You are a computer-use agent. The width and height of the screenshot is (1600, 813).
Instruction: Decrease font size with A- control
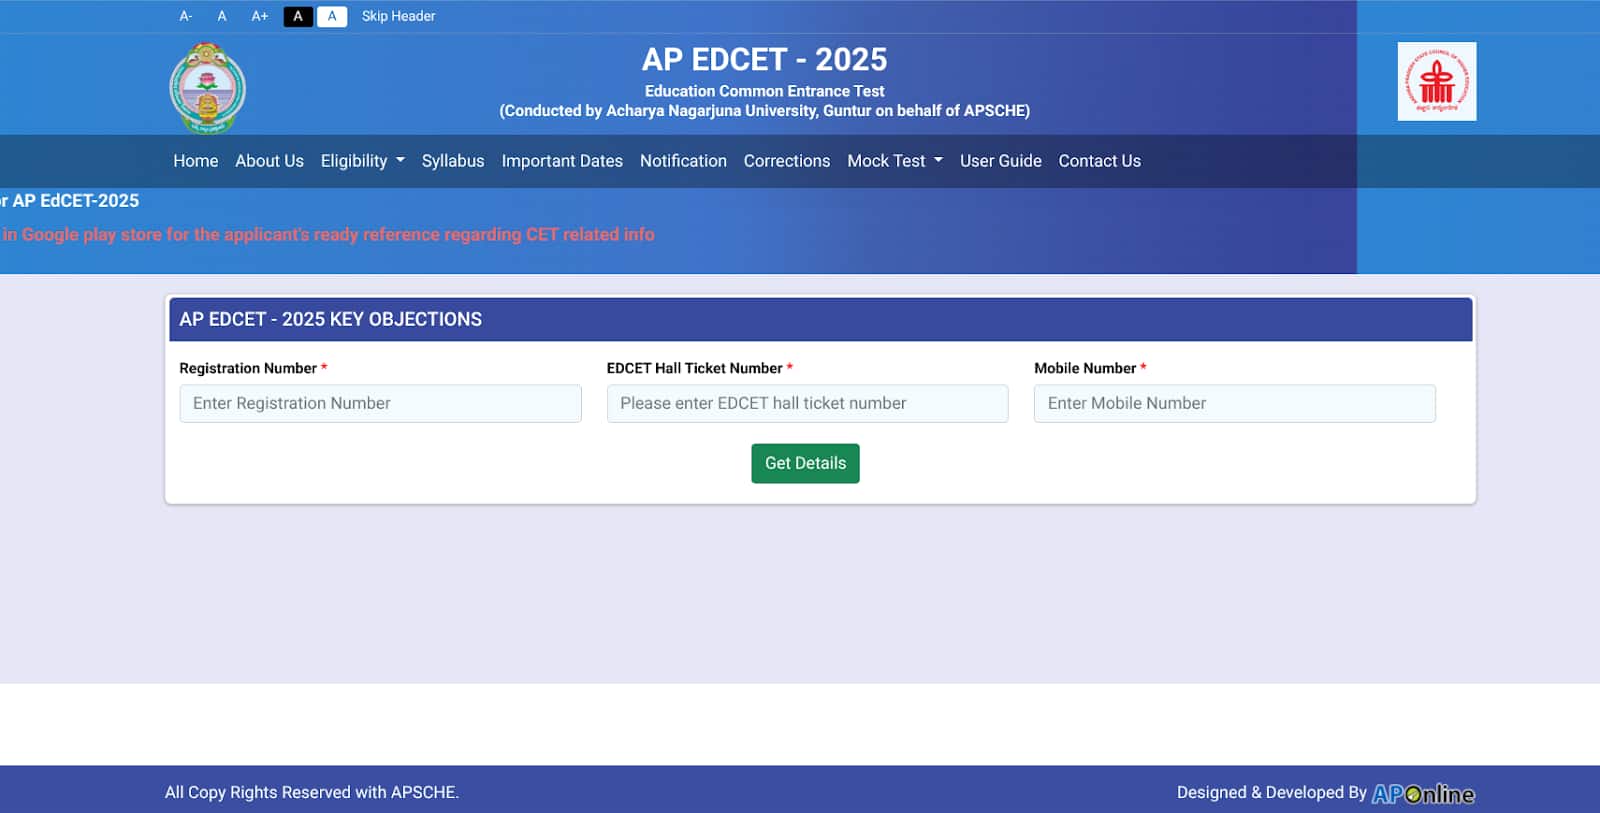(x=185, y=16)
